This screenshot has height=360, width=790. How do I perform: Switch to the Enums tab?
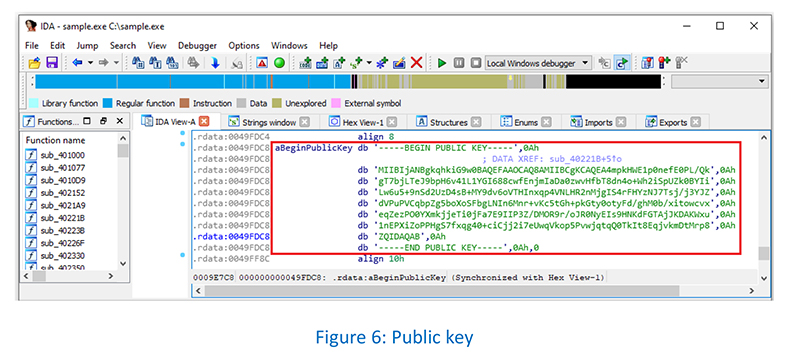525,122
